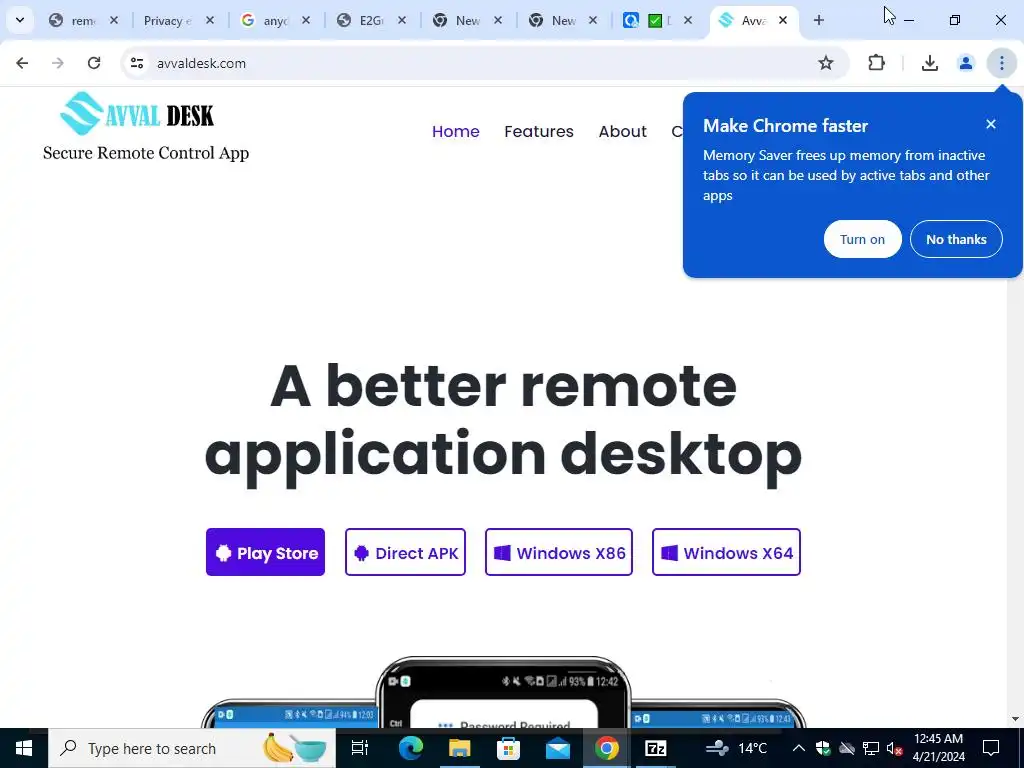Image resolution: width=1024 pixels, height=768 pixels.
Task: Close the Privacy tab
Action: tap(210, 20)
